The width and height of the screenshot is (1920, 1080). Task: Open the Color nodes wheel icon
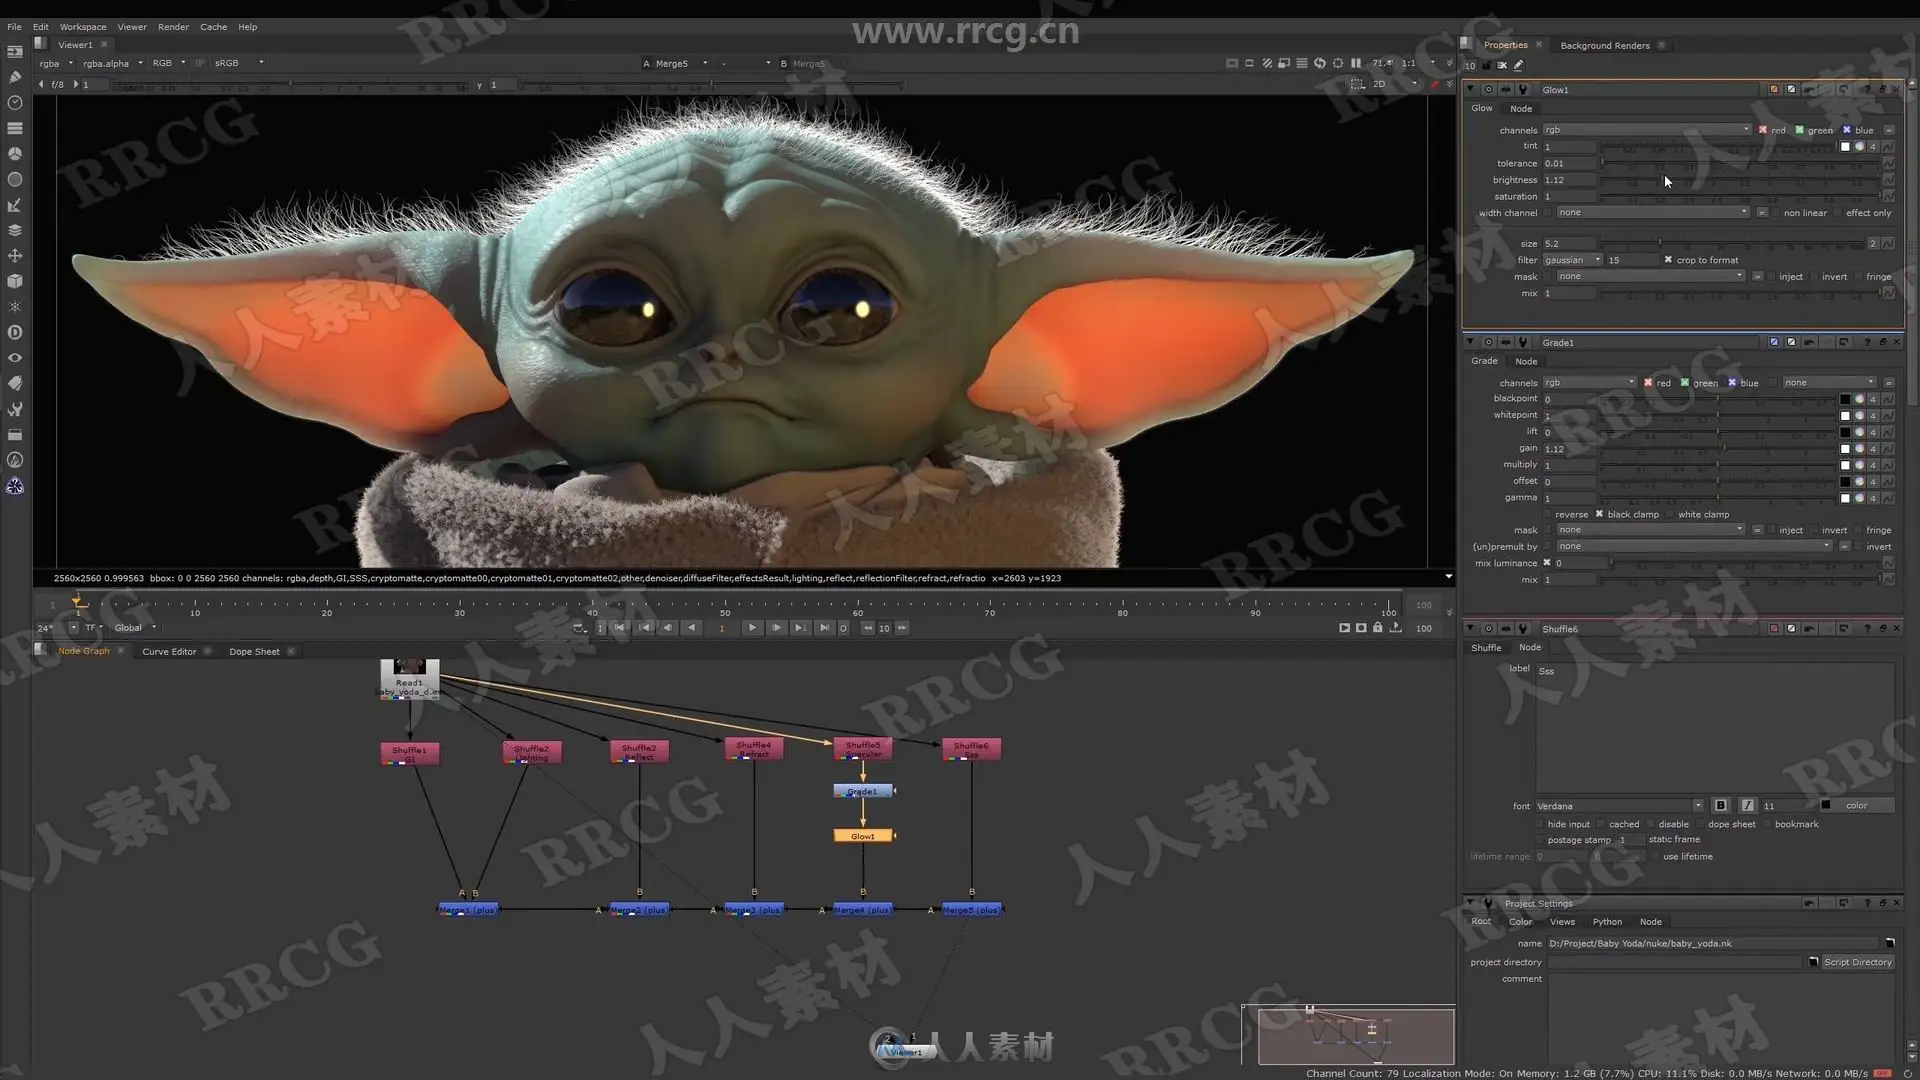(x=15, y=154)
